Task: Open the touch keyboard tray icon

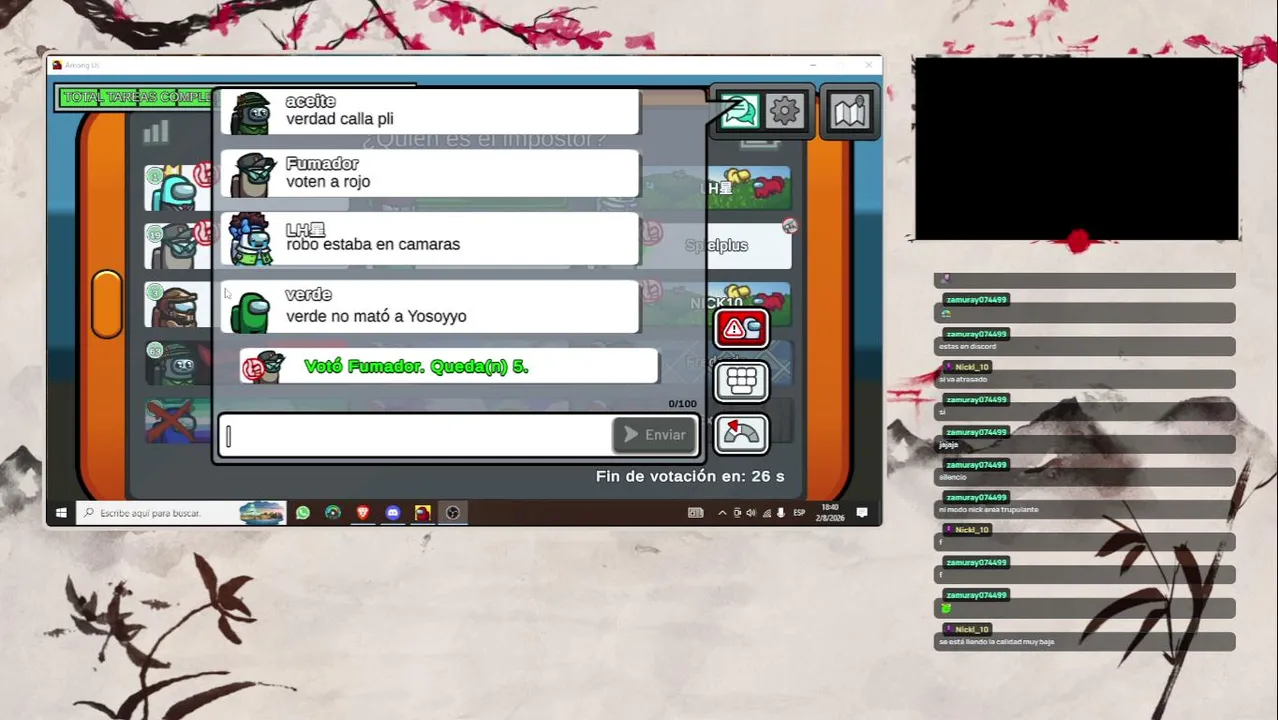Action: (x=696, y=513)
